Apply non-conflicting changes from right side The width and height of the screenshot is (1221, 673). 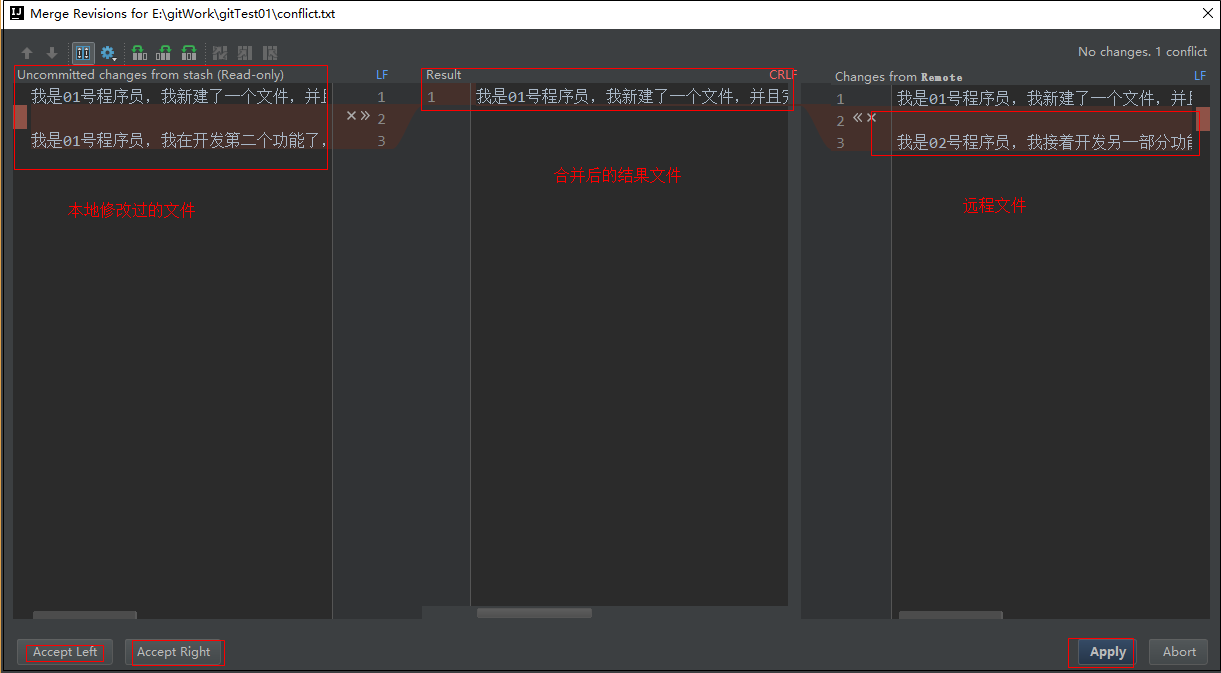coord(189,53)
